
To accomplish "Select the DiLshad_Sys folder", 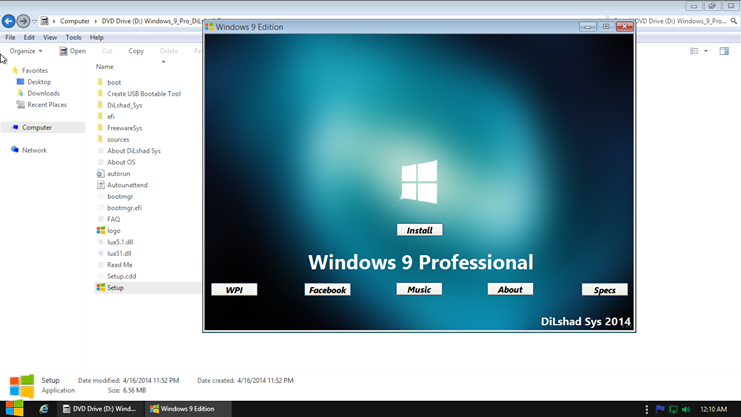I will (124, 105).
